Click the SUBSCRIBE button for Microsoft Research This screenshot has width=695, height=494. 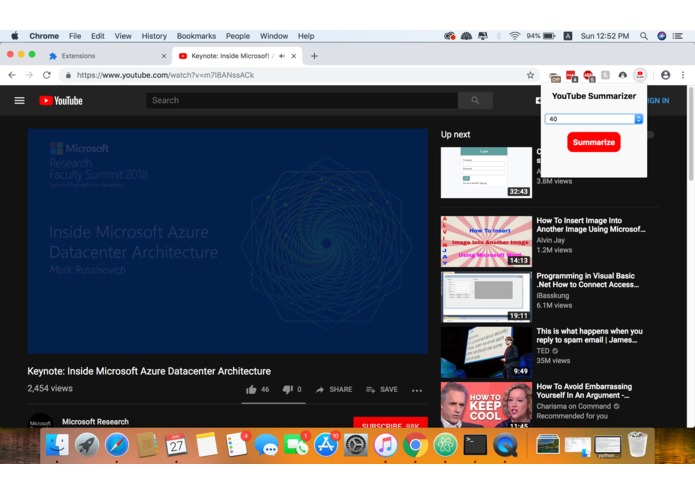pos(390,422)
